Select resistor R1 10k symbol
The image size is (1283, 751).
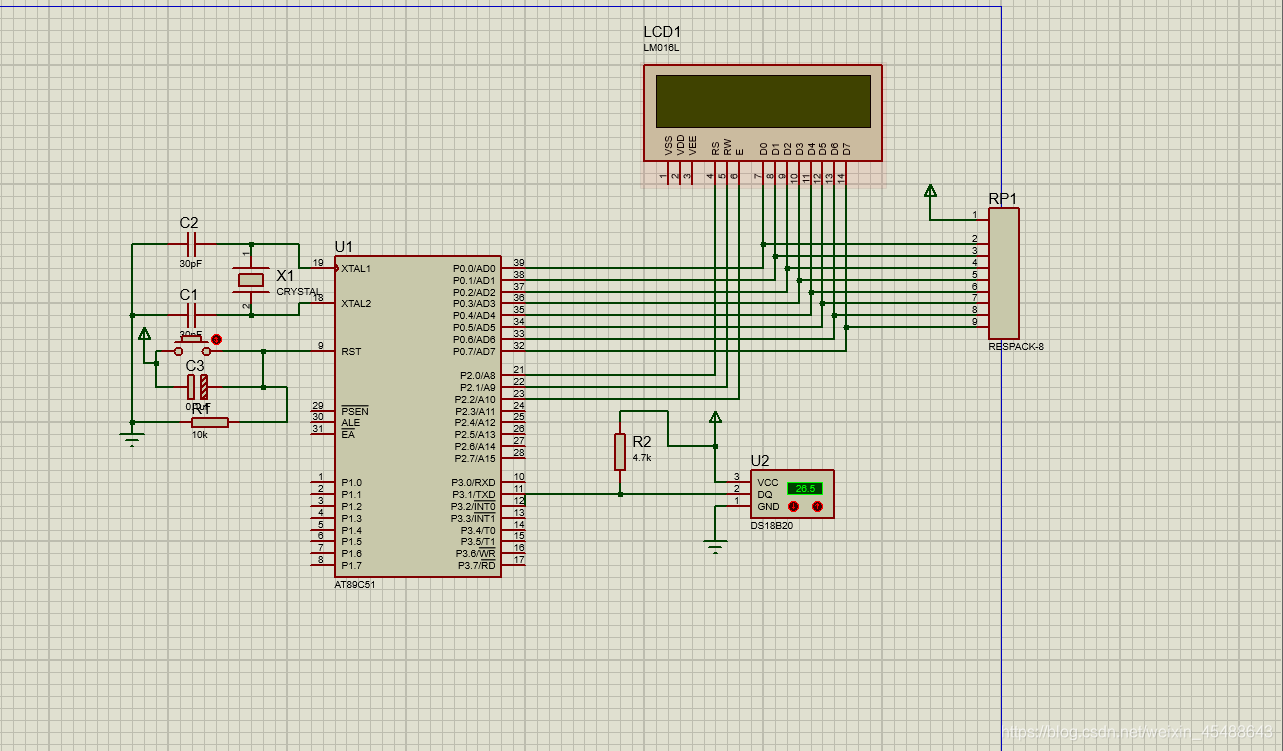209,422
